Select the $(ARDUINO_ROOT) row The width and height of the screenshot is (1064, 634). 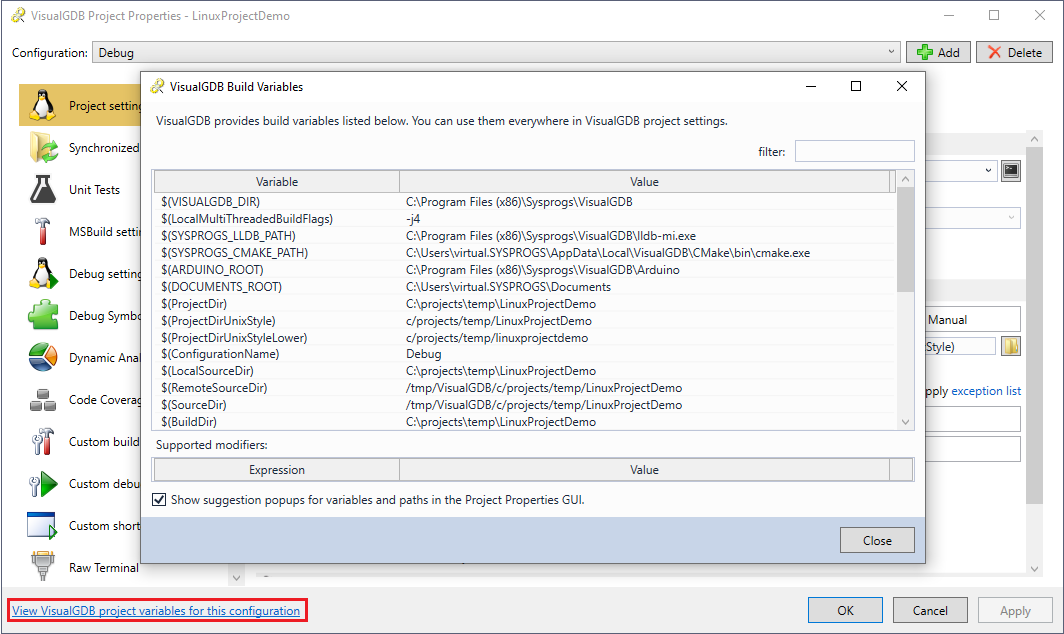click(x=525, y=269)
